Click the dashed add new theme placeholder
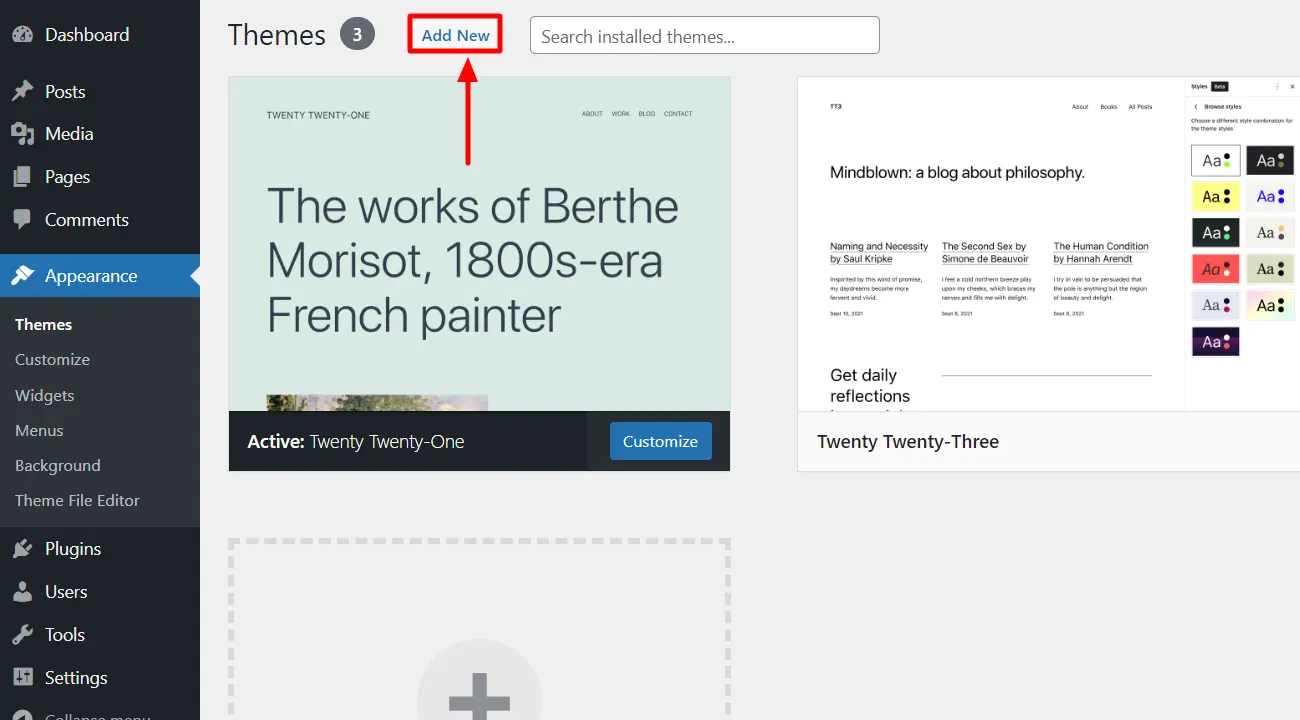 (x=479, y=630)
